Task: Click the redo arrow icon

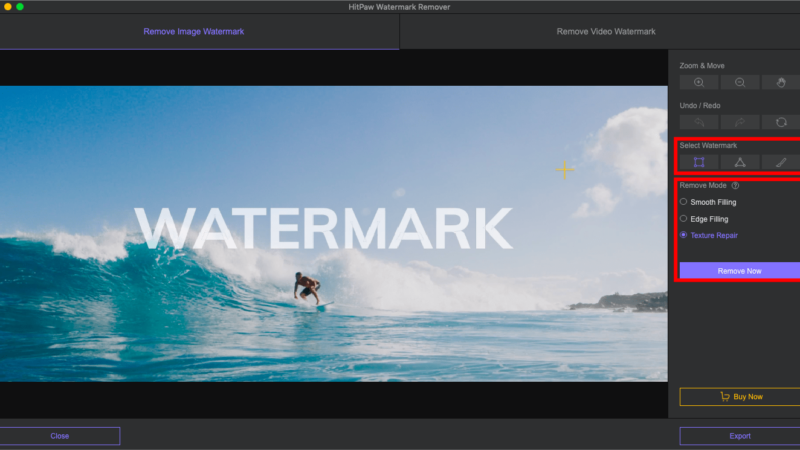Action: 740,122
